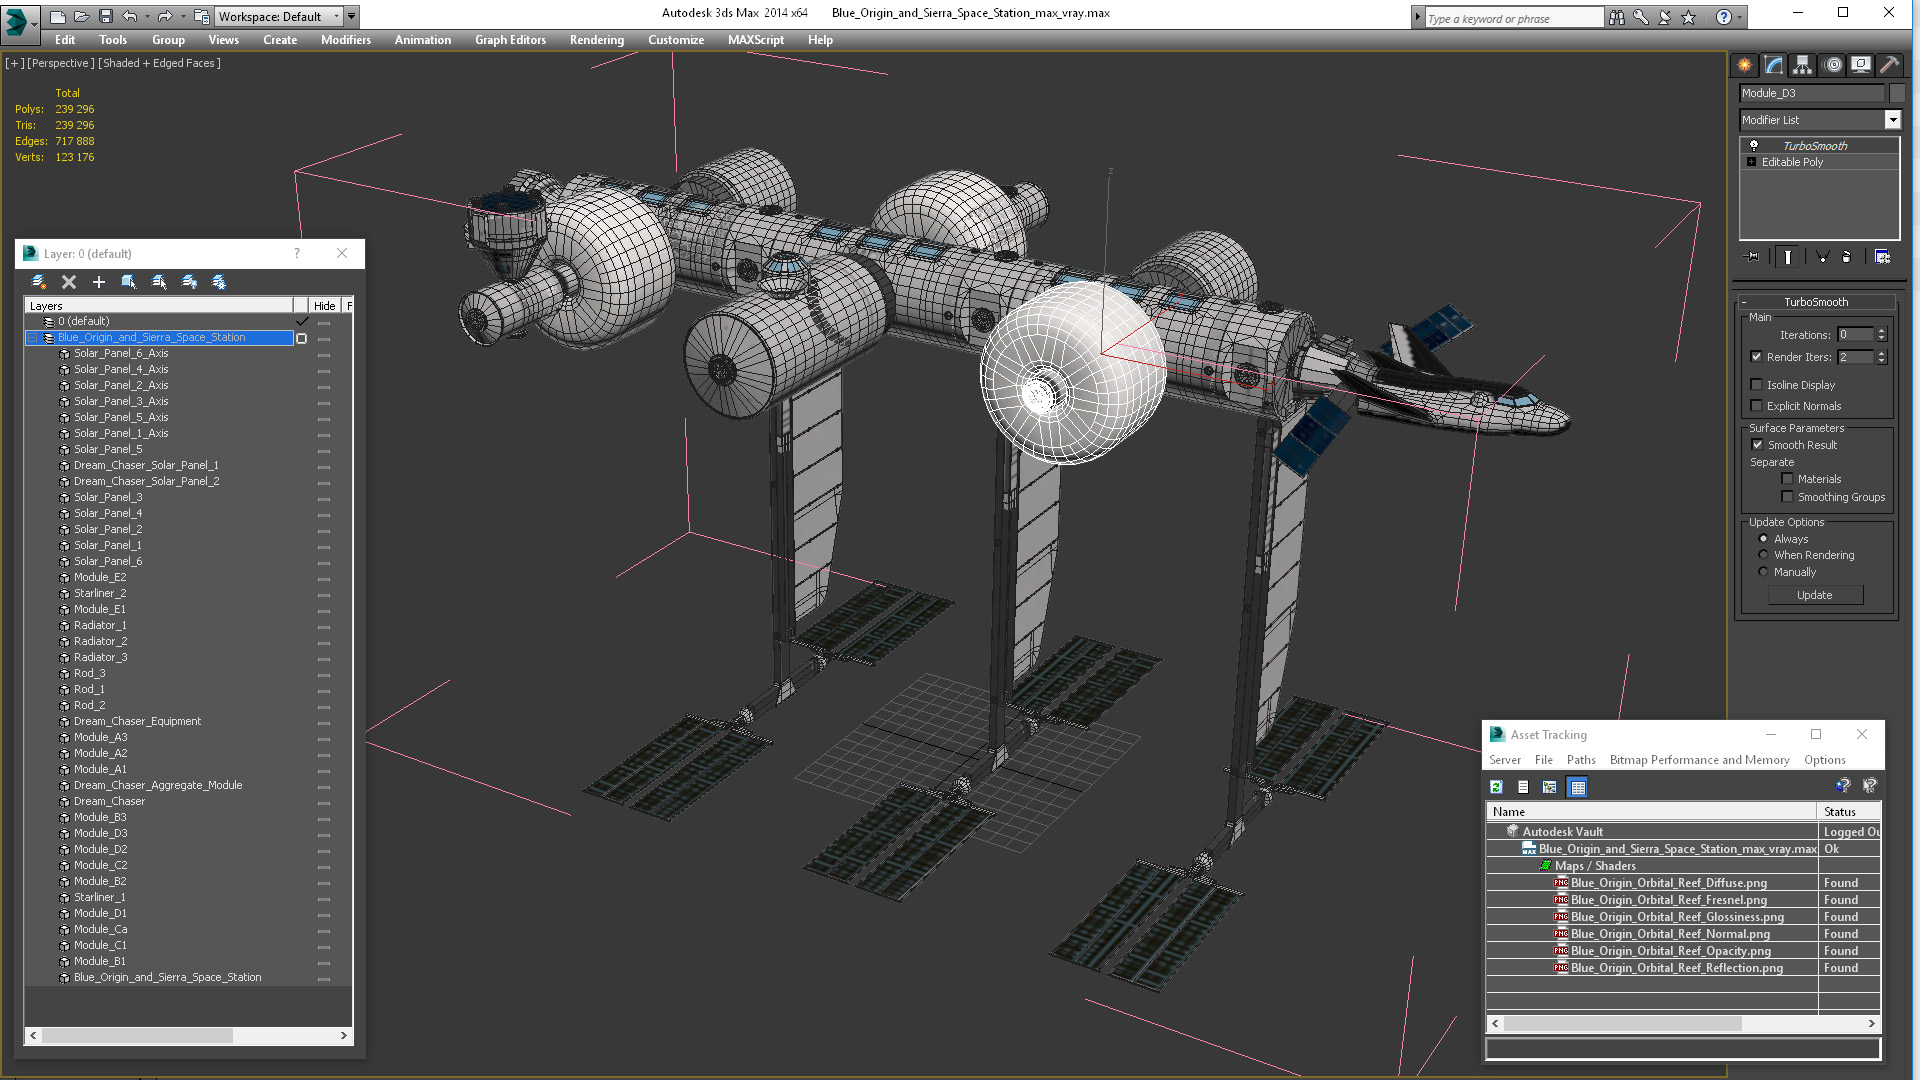Collapse the TurboSmooth rollout header

1816,302
